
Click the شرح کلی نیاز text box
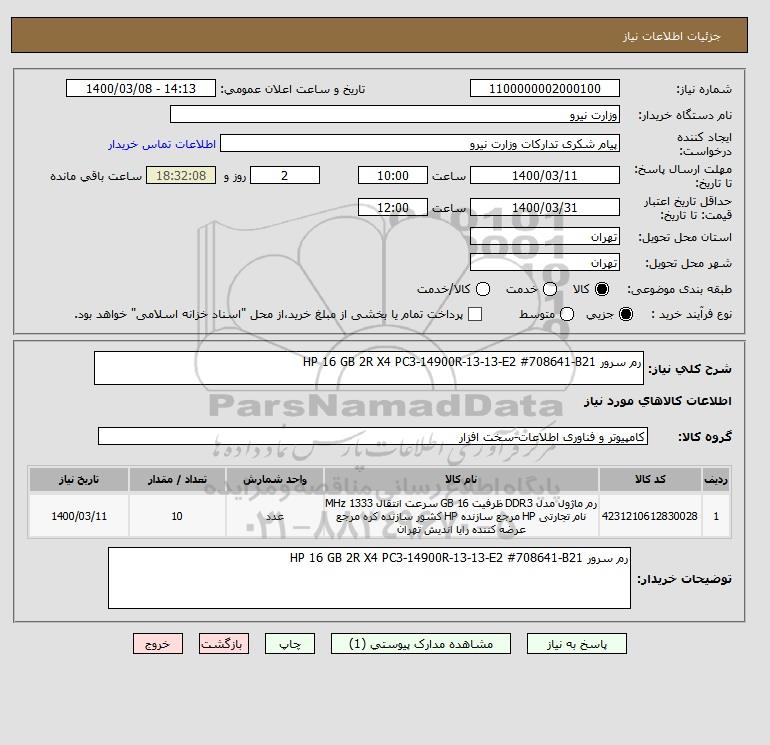369,368
